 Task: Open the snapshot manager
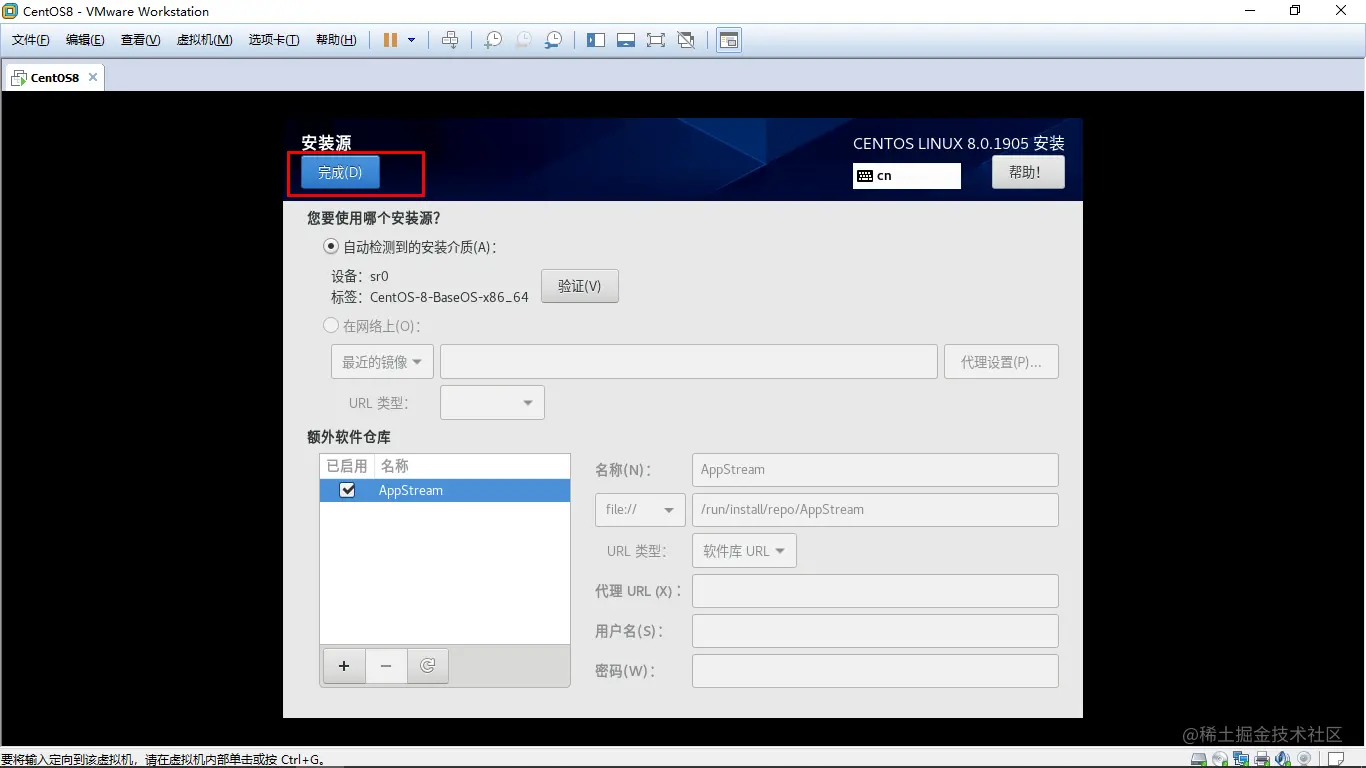[x=553, y=40]
